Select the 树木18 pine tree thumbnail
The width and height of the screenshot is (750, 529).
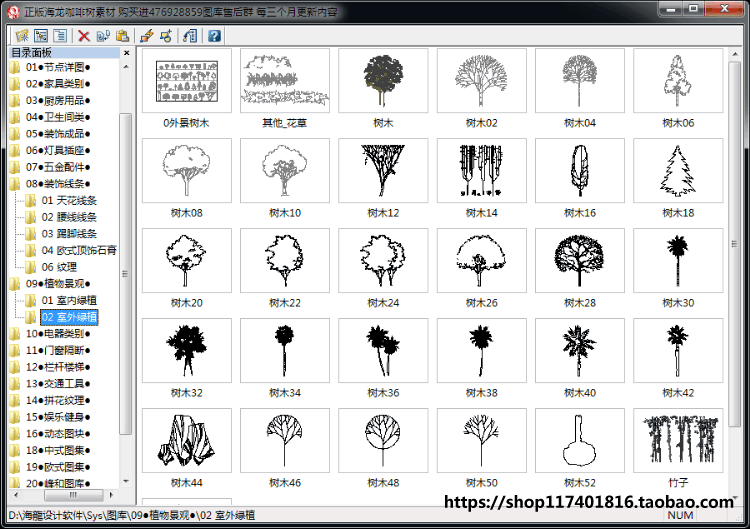[x=678, y=171]
